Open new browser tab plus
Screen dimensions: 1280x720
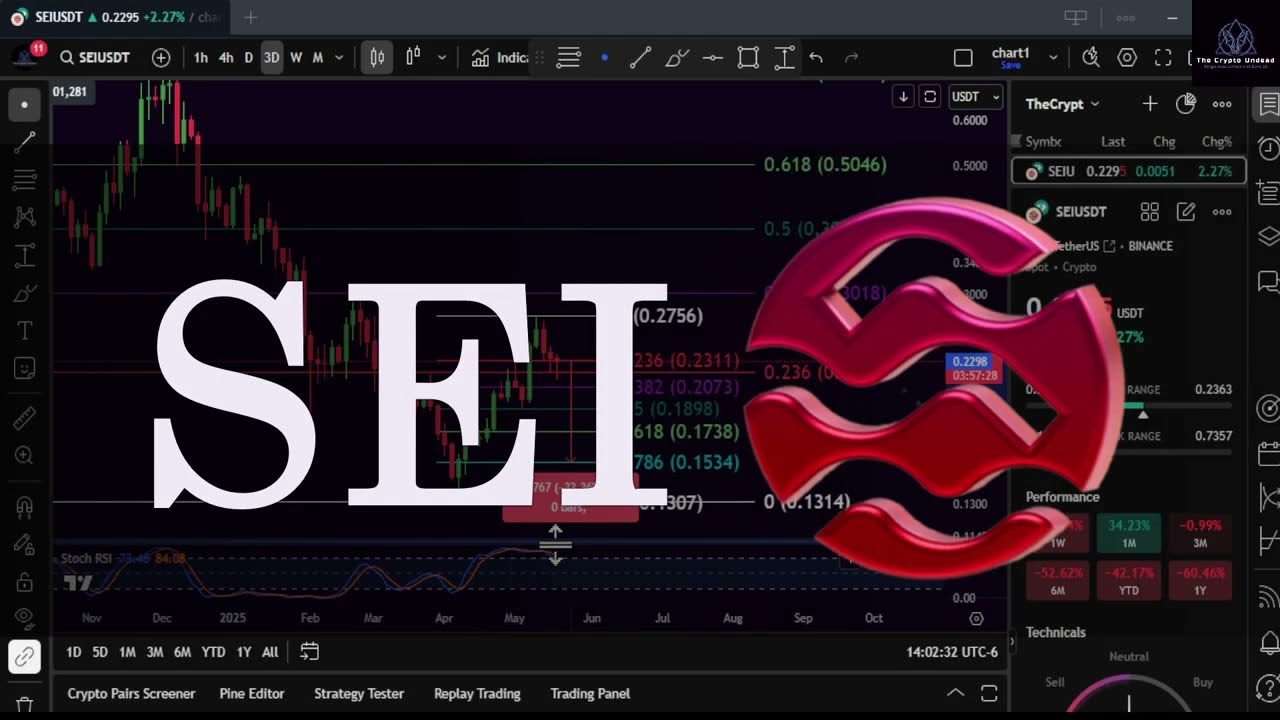251,17
